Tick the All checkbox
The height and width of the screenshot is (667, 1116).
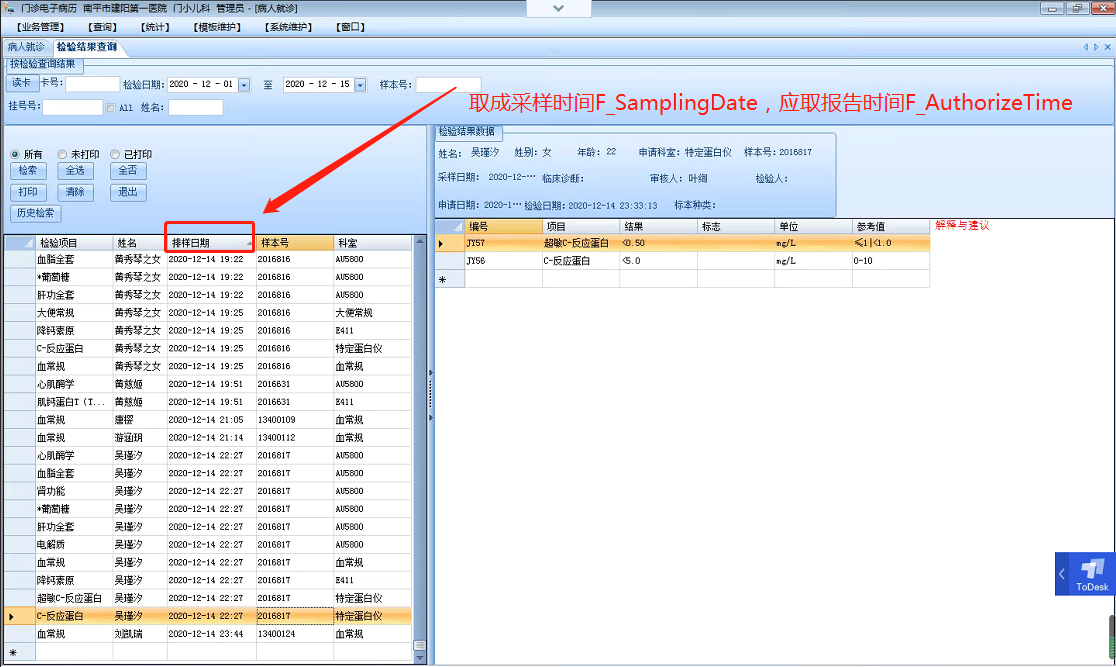pos(110,108)
